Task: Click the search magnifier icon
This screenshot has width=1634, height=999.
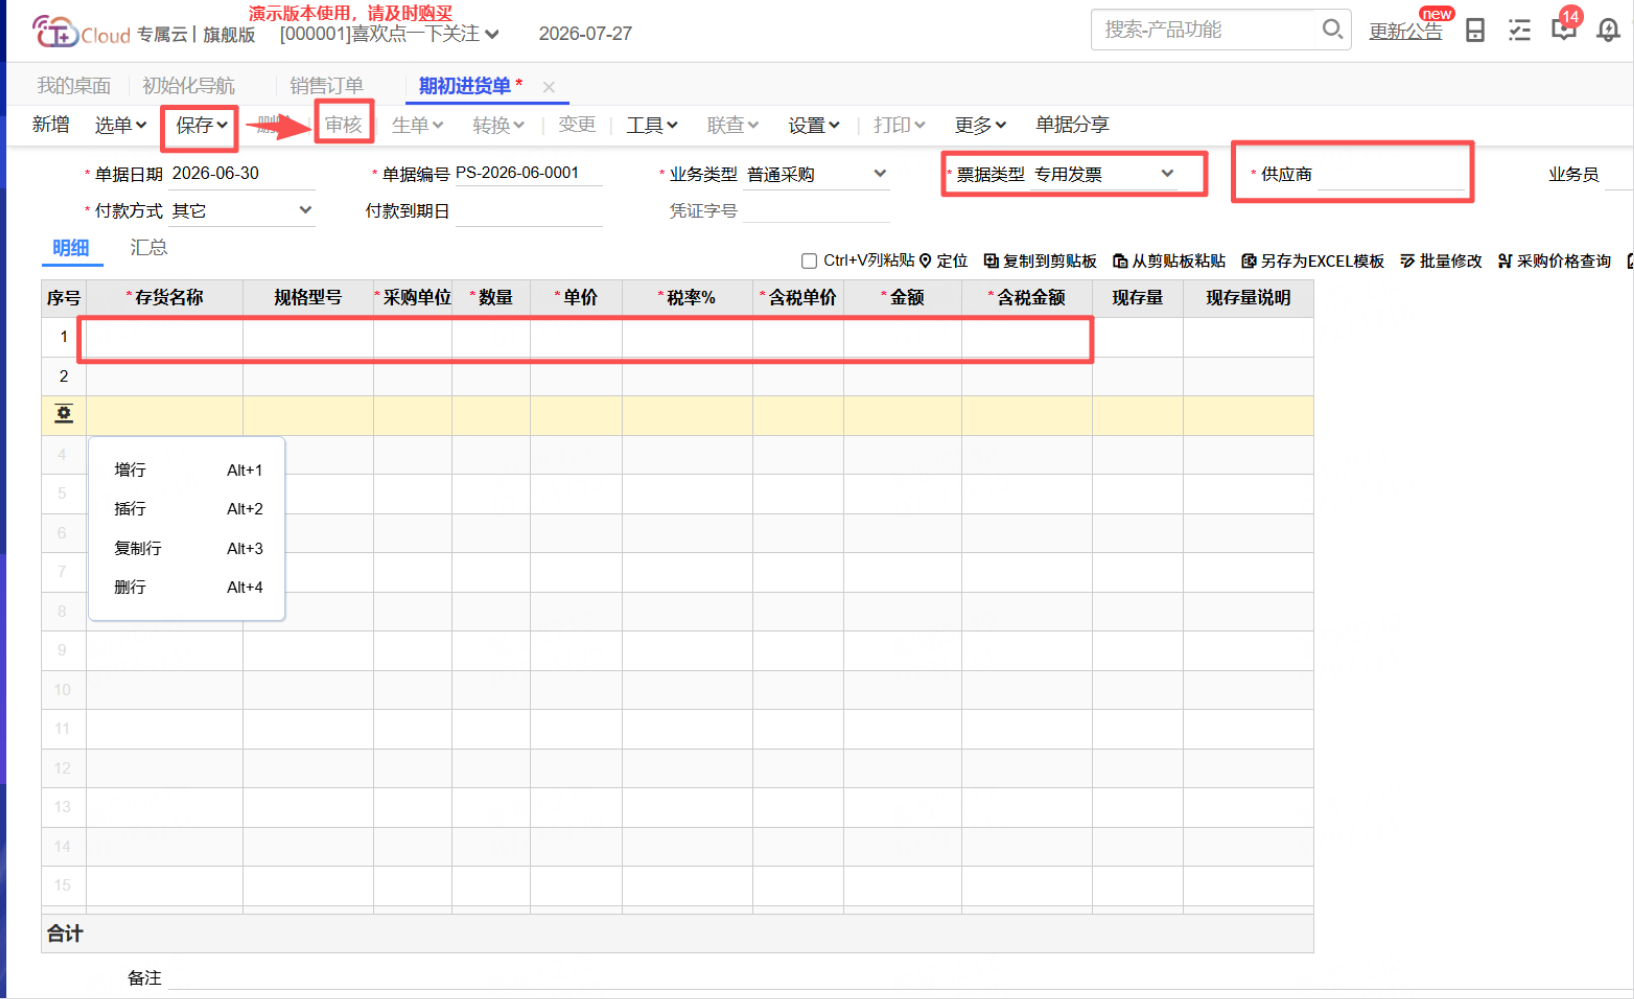Action: click(x=1332, y=29)
